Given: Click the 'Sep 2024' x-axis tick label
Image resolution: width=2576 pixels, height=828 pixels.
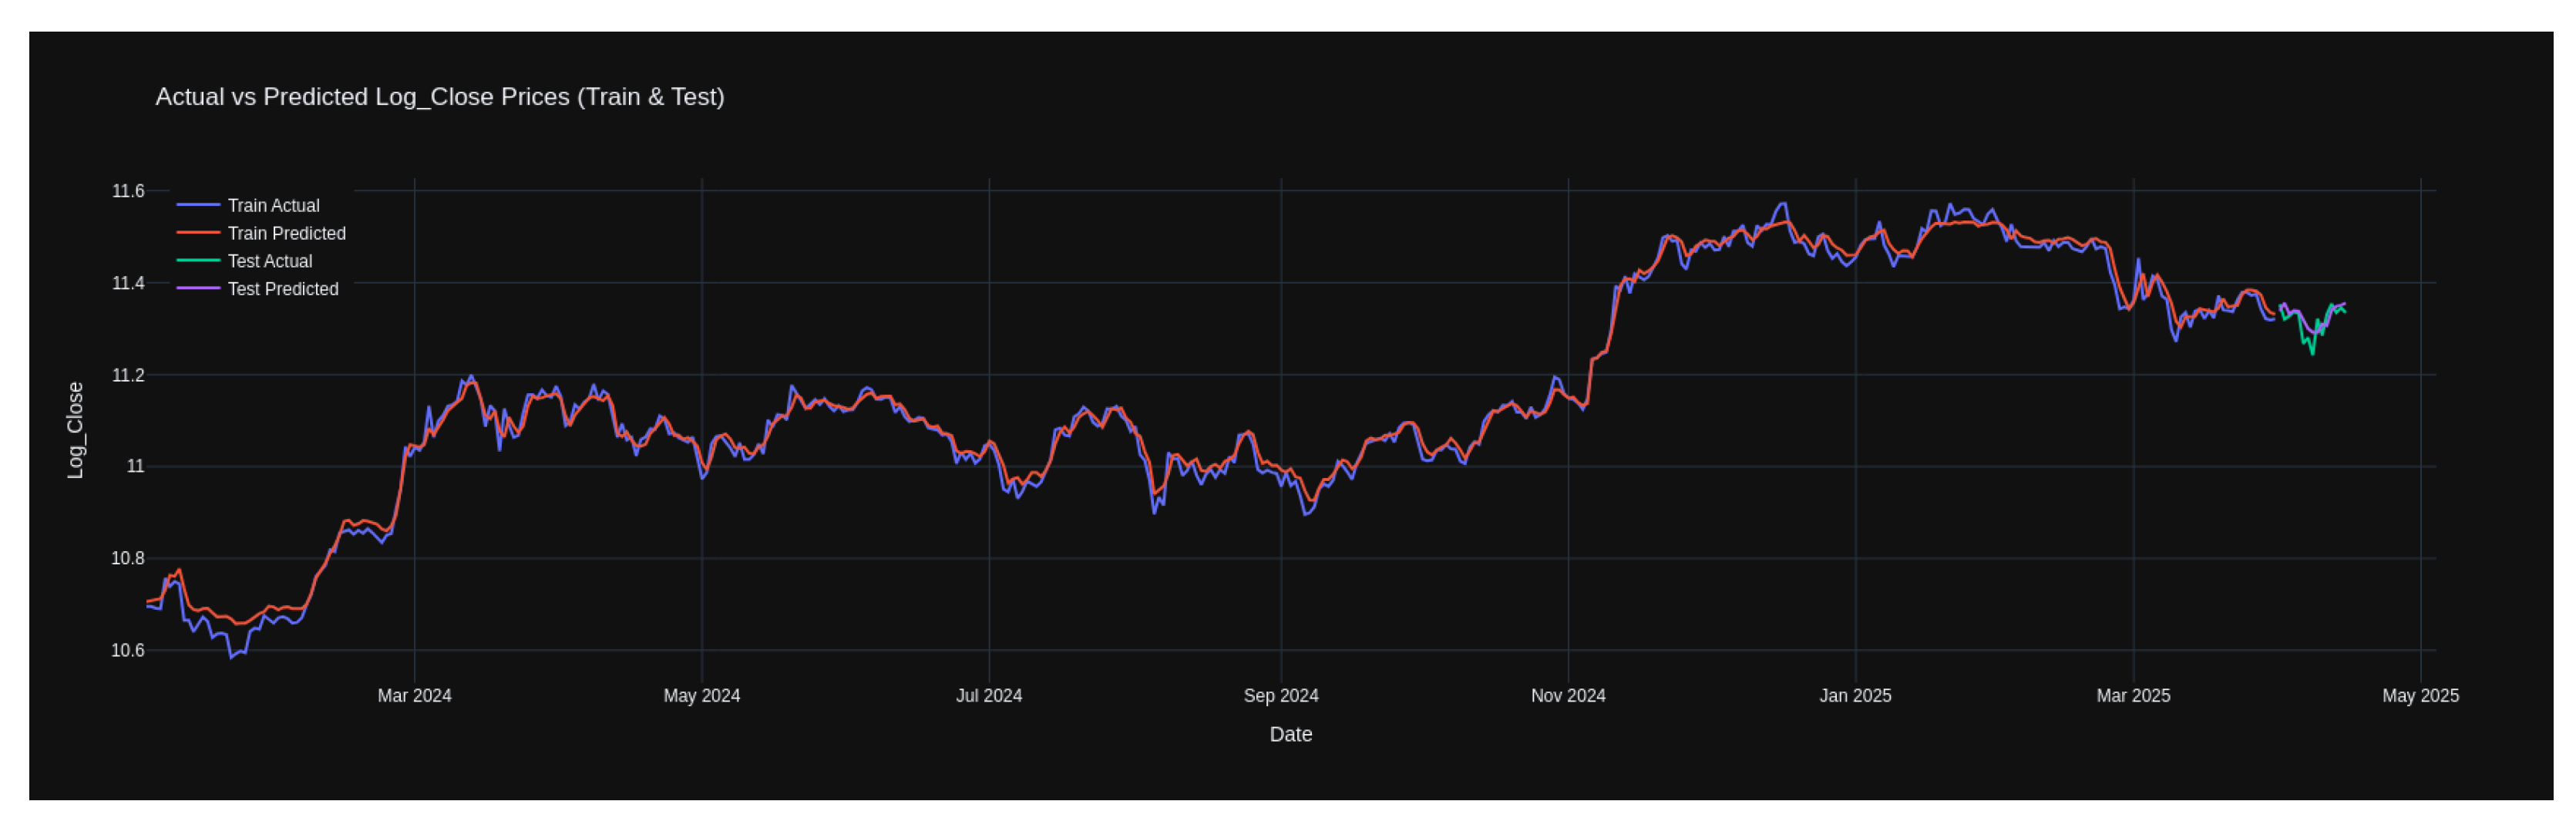Looking at the screenshot, I should (1281, 696).
